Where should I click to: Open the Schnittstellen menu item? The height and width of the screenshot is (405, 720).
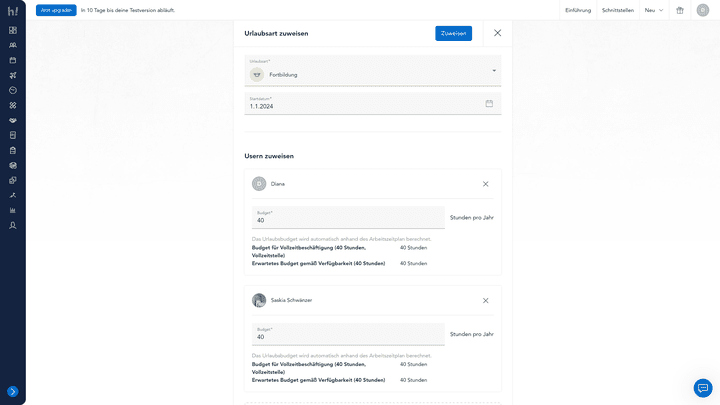click(617, 10)
